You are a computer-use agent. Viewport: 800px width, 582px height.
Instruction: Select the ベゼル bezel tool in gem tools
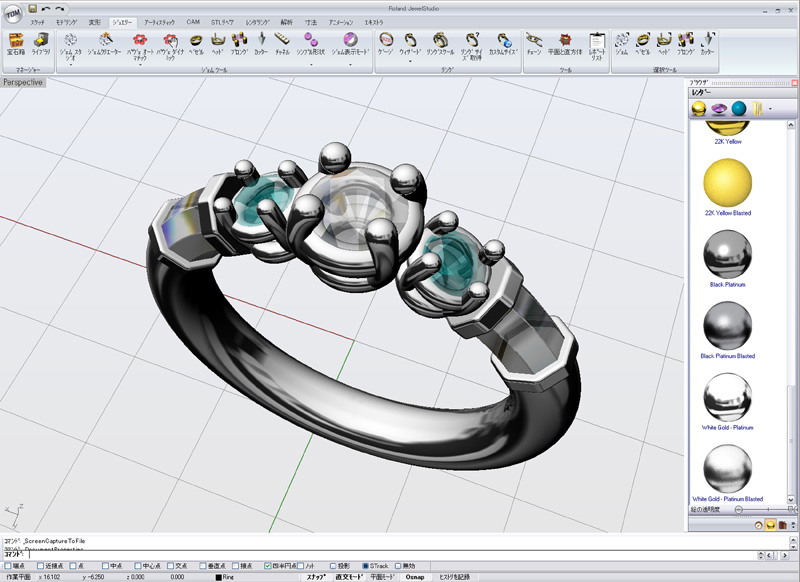coord(197,42)
